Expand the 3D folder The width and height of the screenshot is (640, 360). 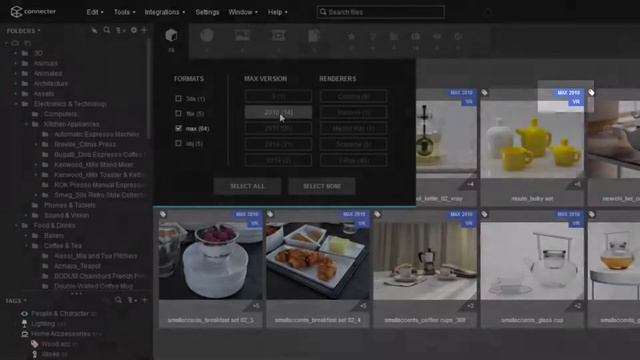coord(16,53)
